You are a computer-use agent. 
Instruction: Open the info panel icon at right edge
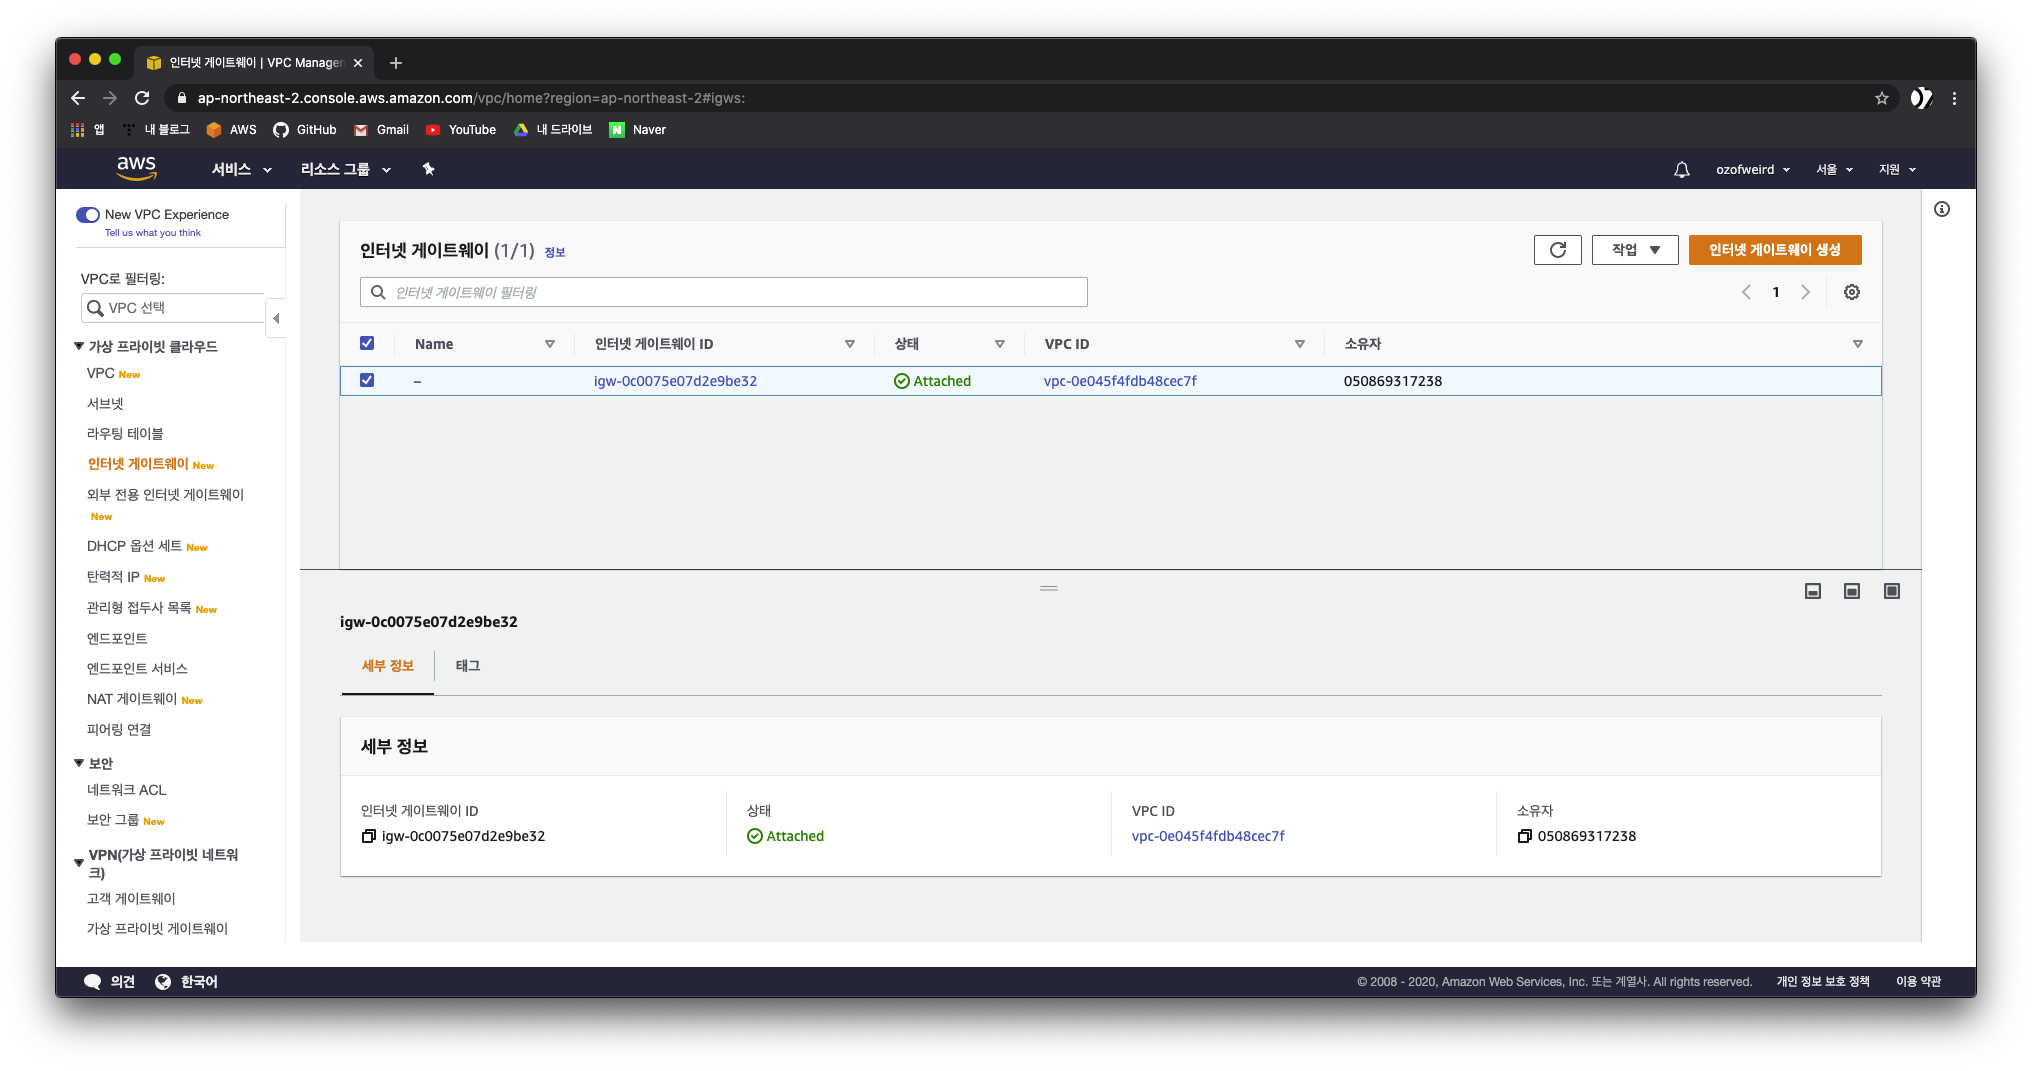[x=1942, y=209]
